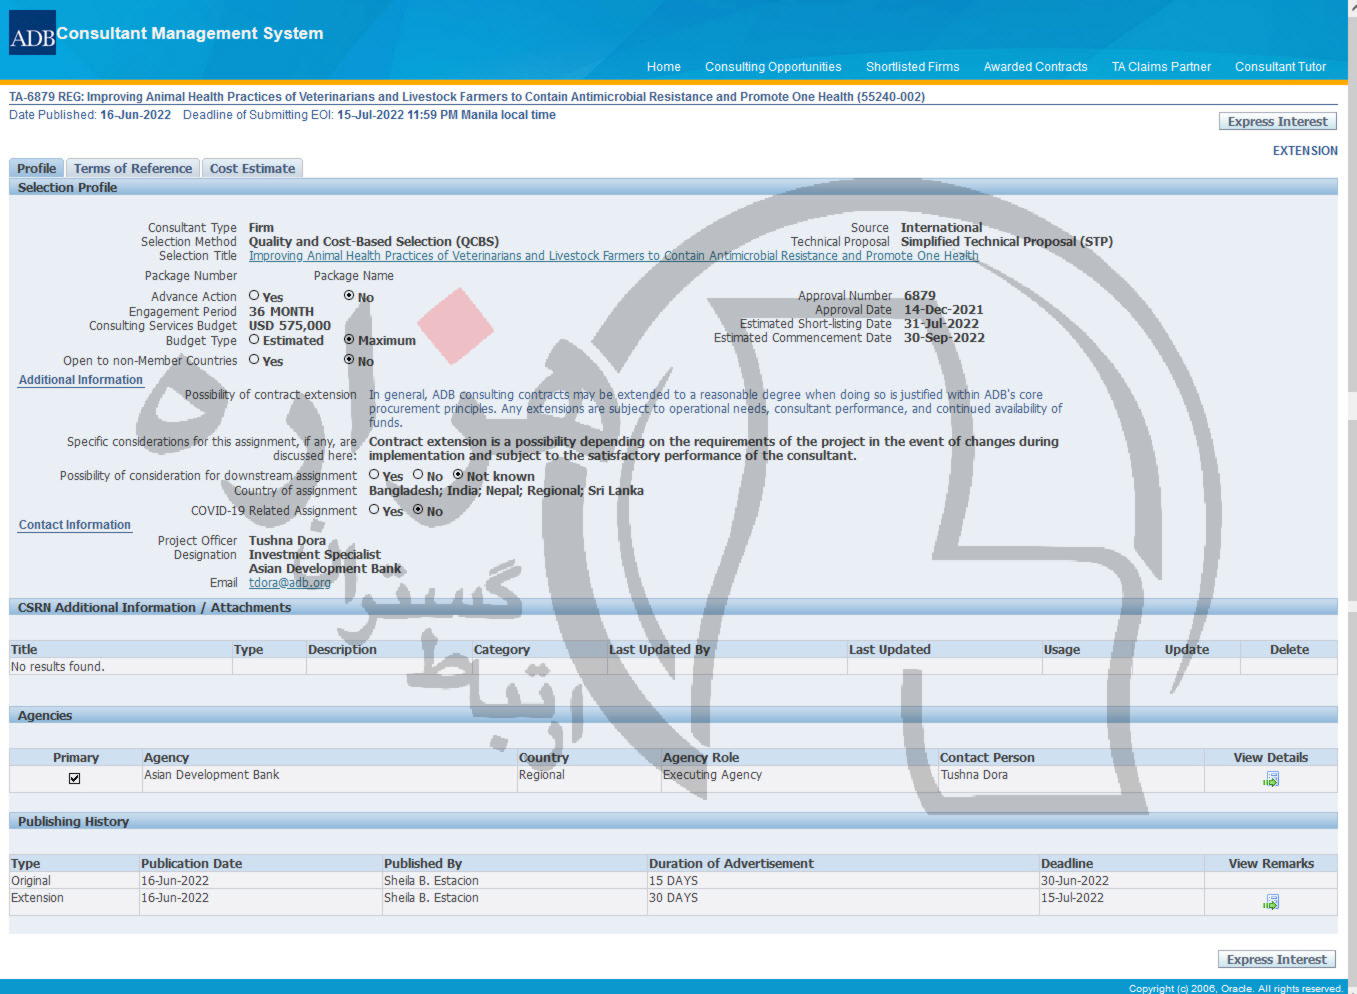Select Yes for Open to non-Member Countries
Screen dimensions: 1357x994
coord(254,360)
